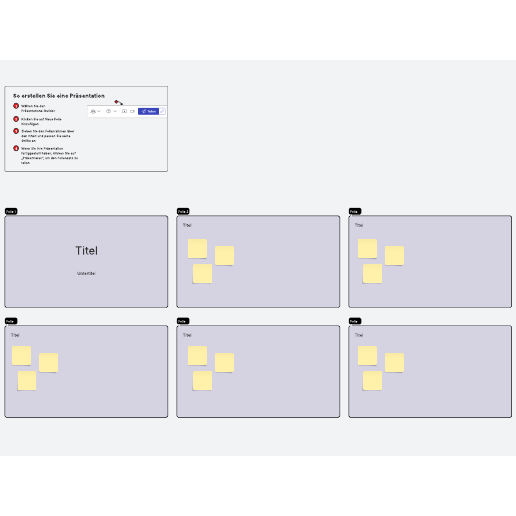Click the Untertitel text on Folie 1
The image size is (516, 516).
[x=86, y=273]
